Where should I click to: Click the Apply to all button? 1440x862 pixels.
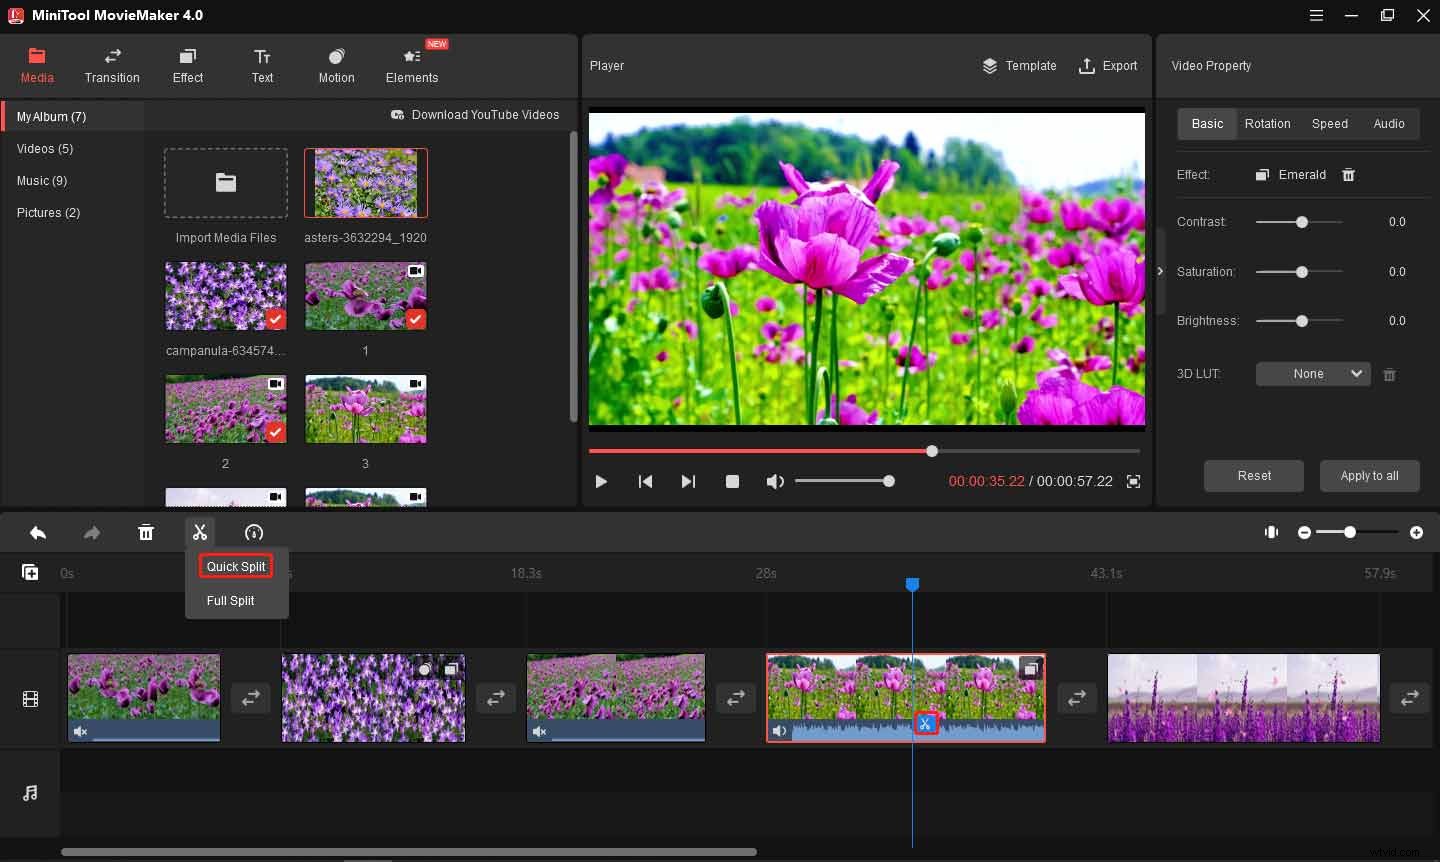pos(1370,476)
